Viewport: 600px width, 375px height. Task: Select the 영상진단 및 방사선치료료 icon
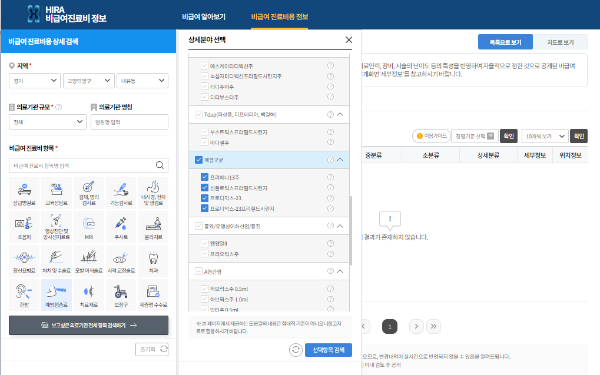tap(57, 227)
